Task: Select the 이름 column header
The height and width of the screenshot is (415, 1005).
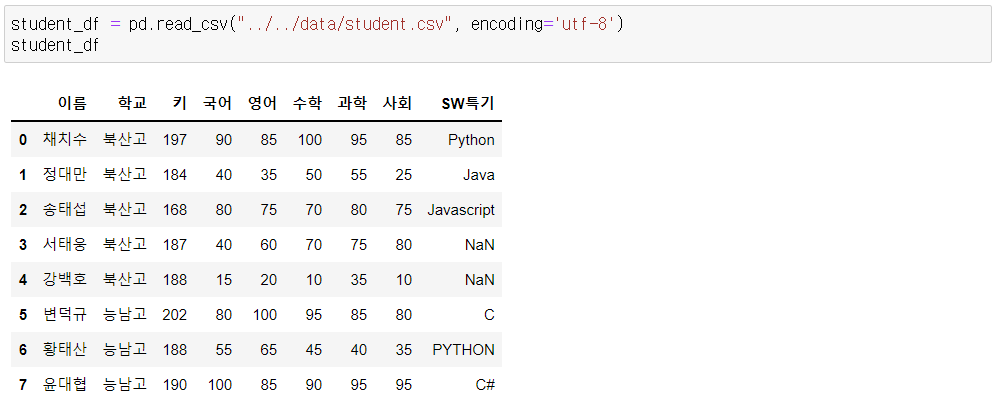Action: click(x=72, y=103)
